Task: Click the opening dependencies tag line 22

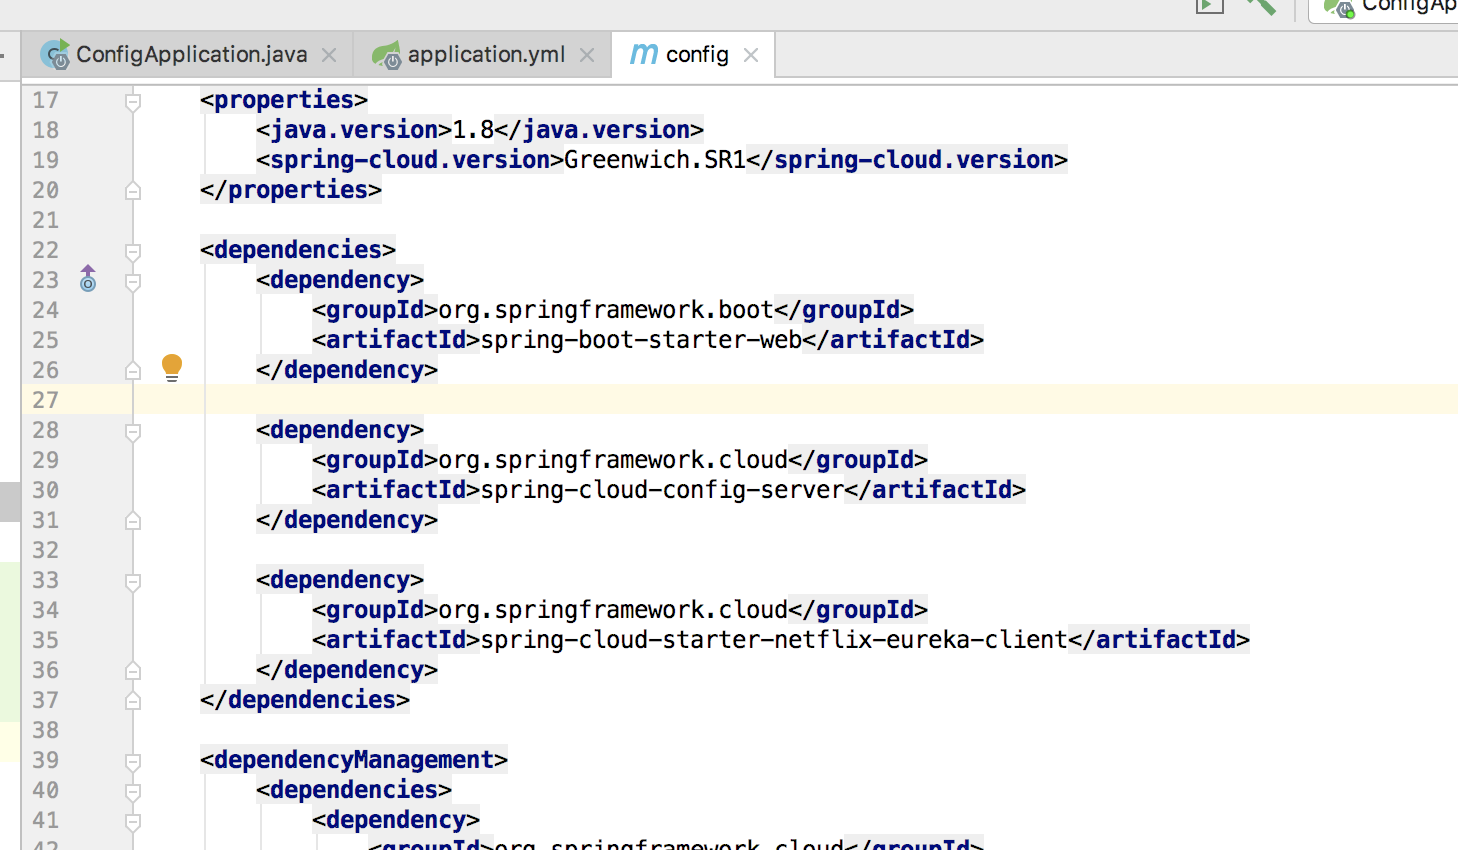Action: click(x=298, y=250)
